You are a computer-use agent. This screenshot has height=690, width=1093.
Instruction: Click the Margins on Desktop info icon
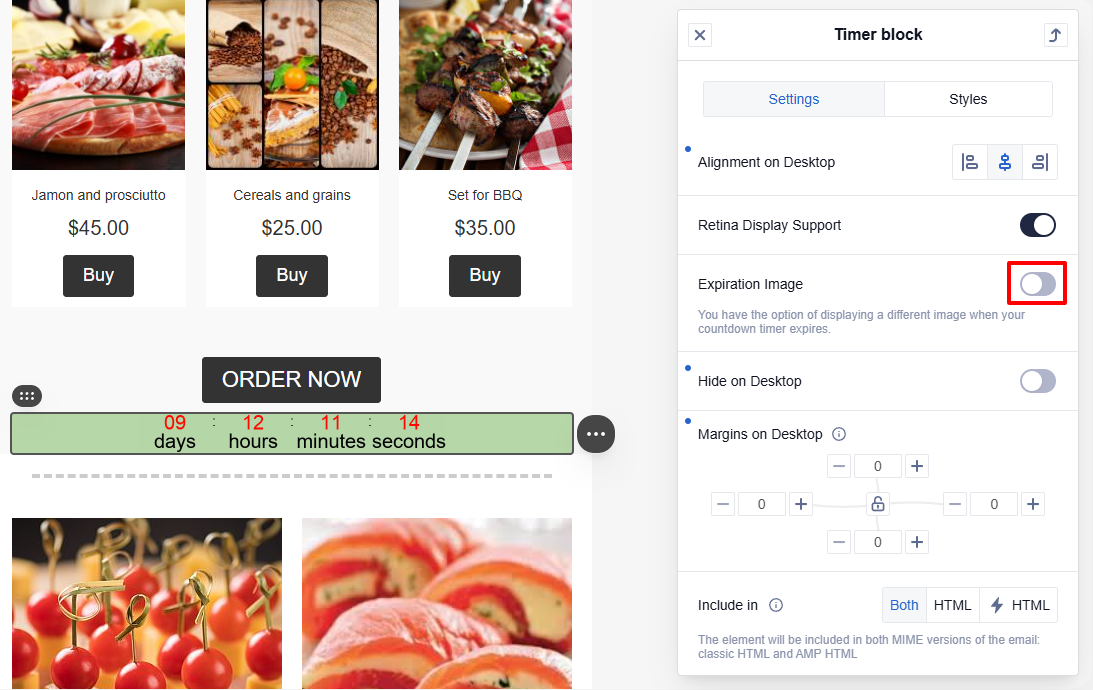click(x=839, y=434)
